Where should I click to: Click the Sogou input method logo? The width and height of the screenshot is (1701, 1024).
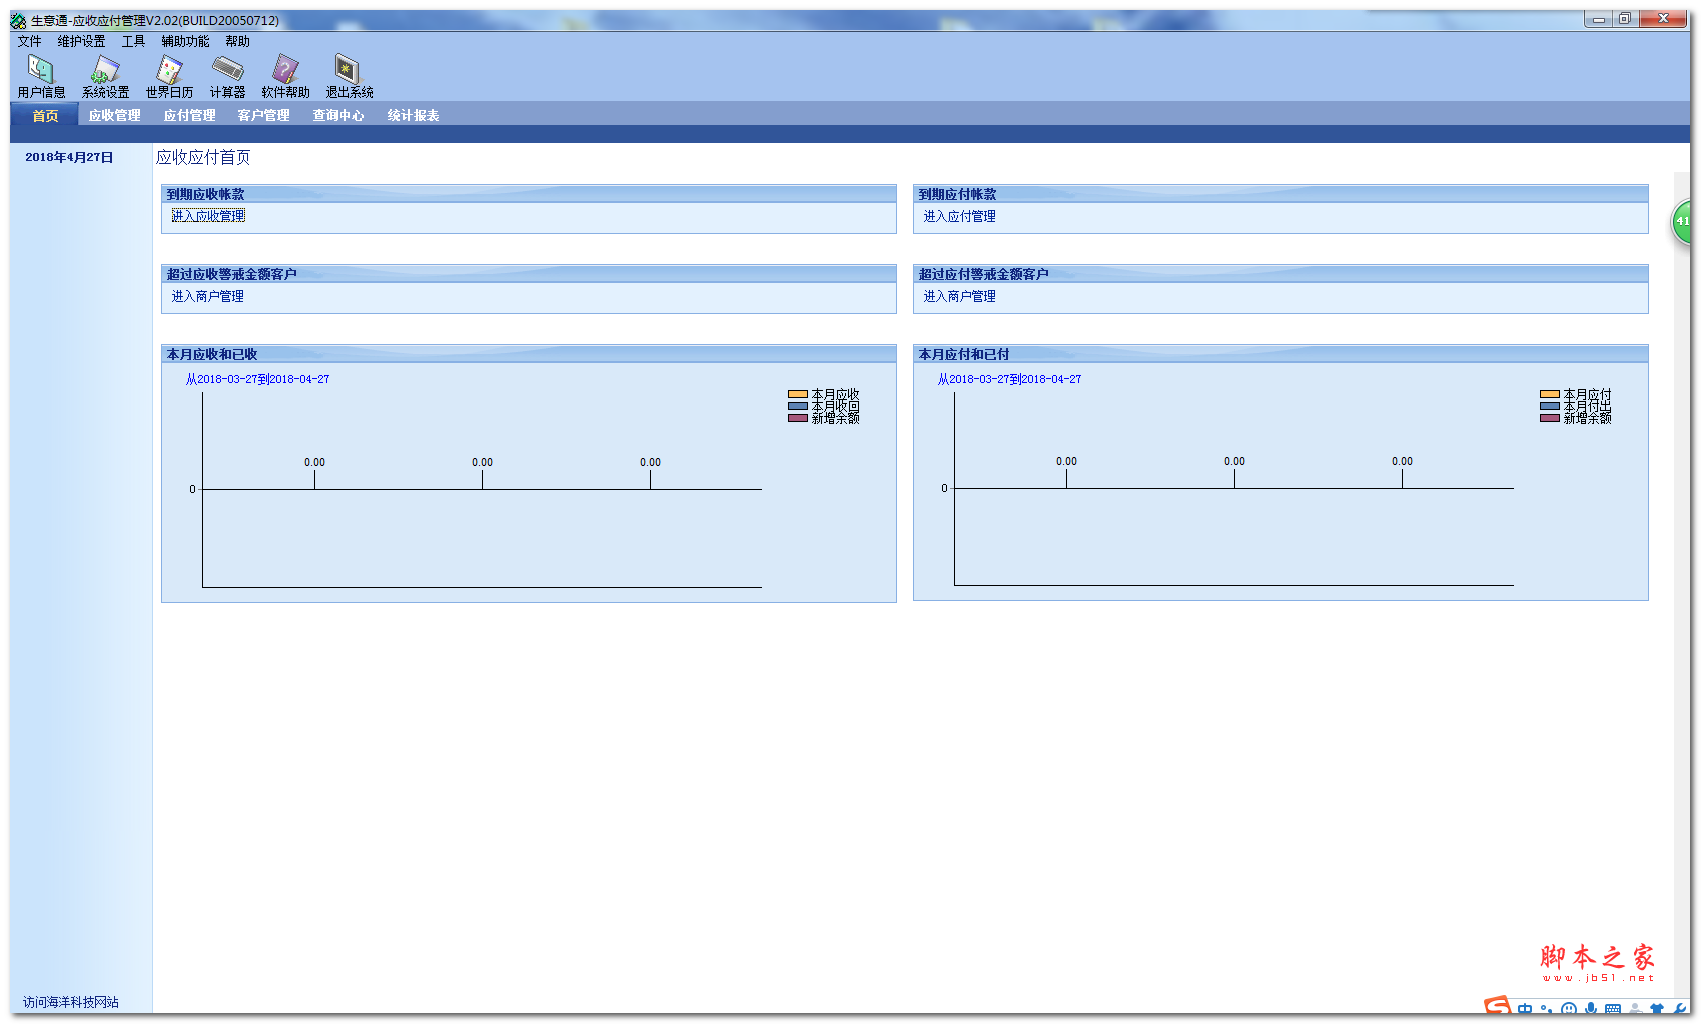coord(1497,1006)
